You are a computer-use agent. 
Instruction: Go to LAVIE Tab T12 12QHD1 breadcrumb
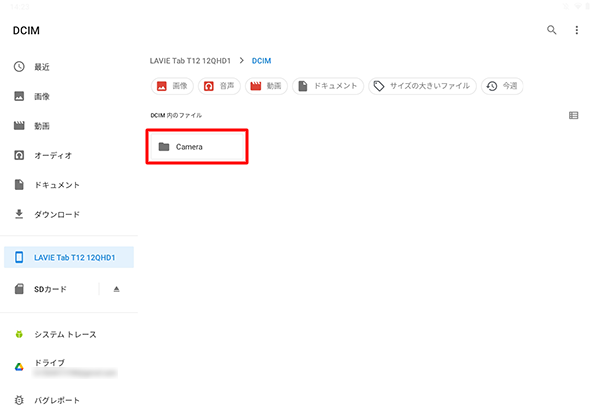pos(190,61)
